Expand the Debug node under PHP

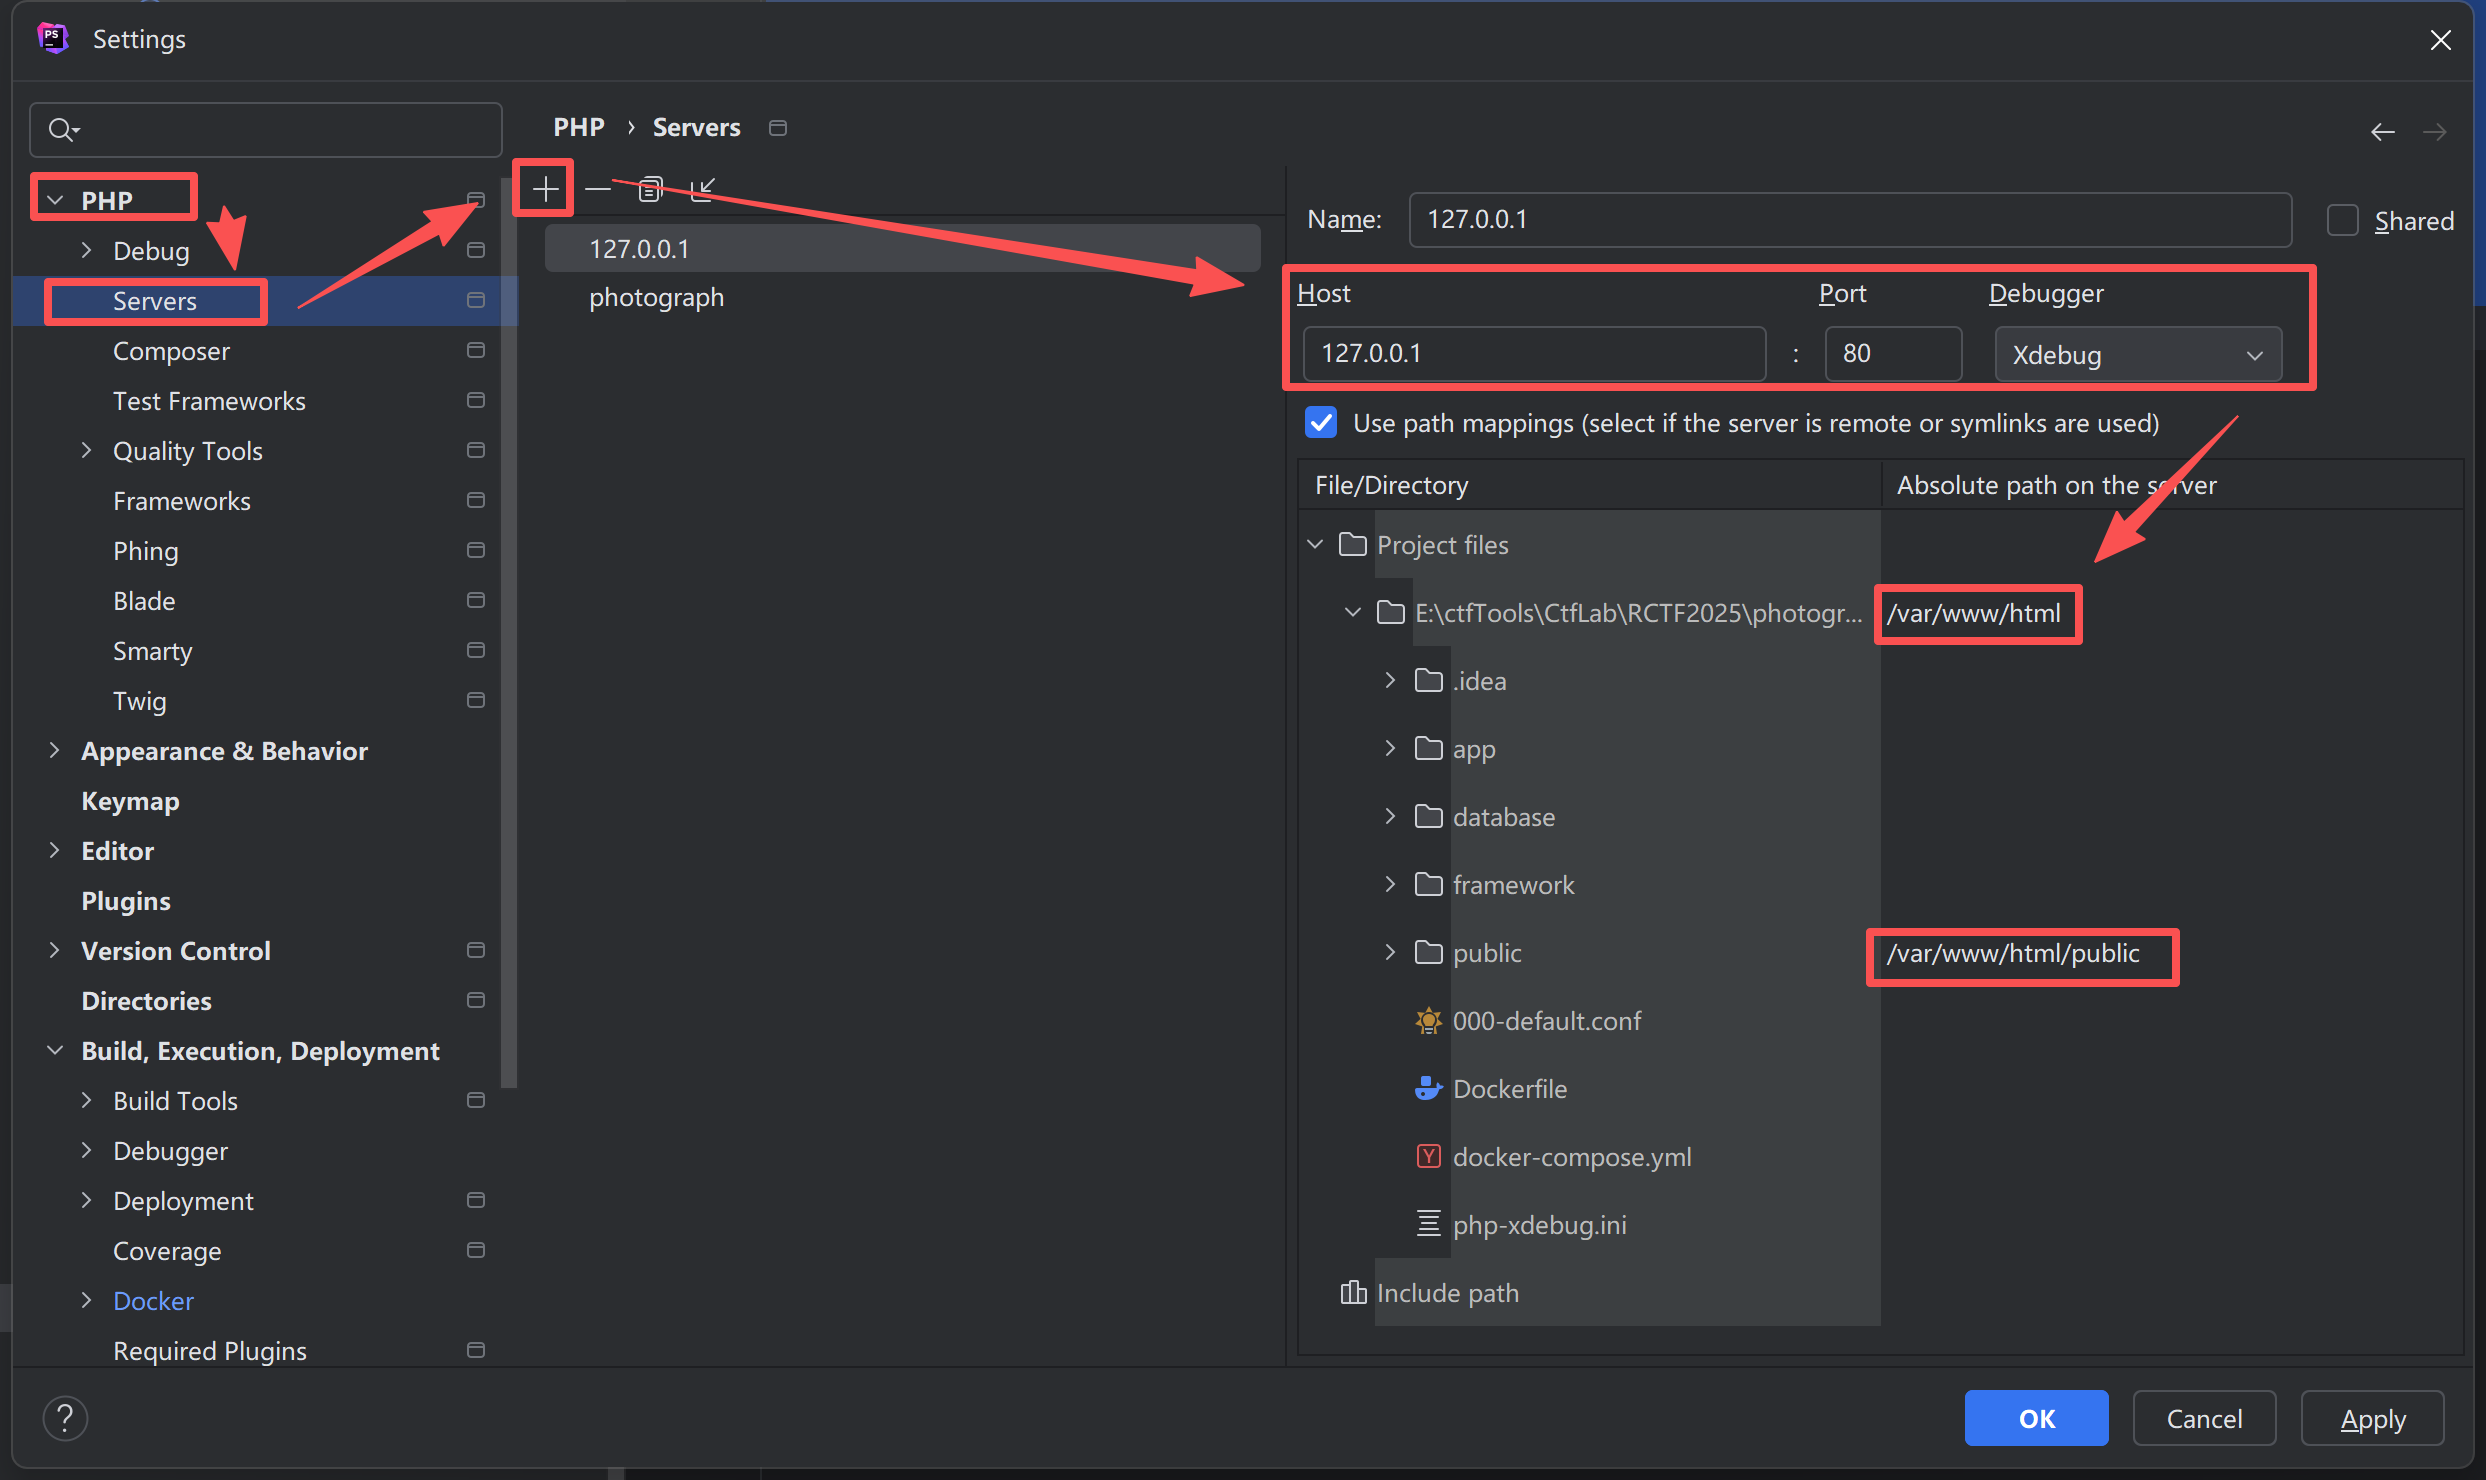coord(87,250)
